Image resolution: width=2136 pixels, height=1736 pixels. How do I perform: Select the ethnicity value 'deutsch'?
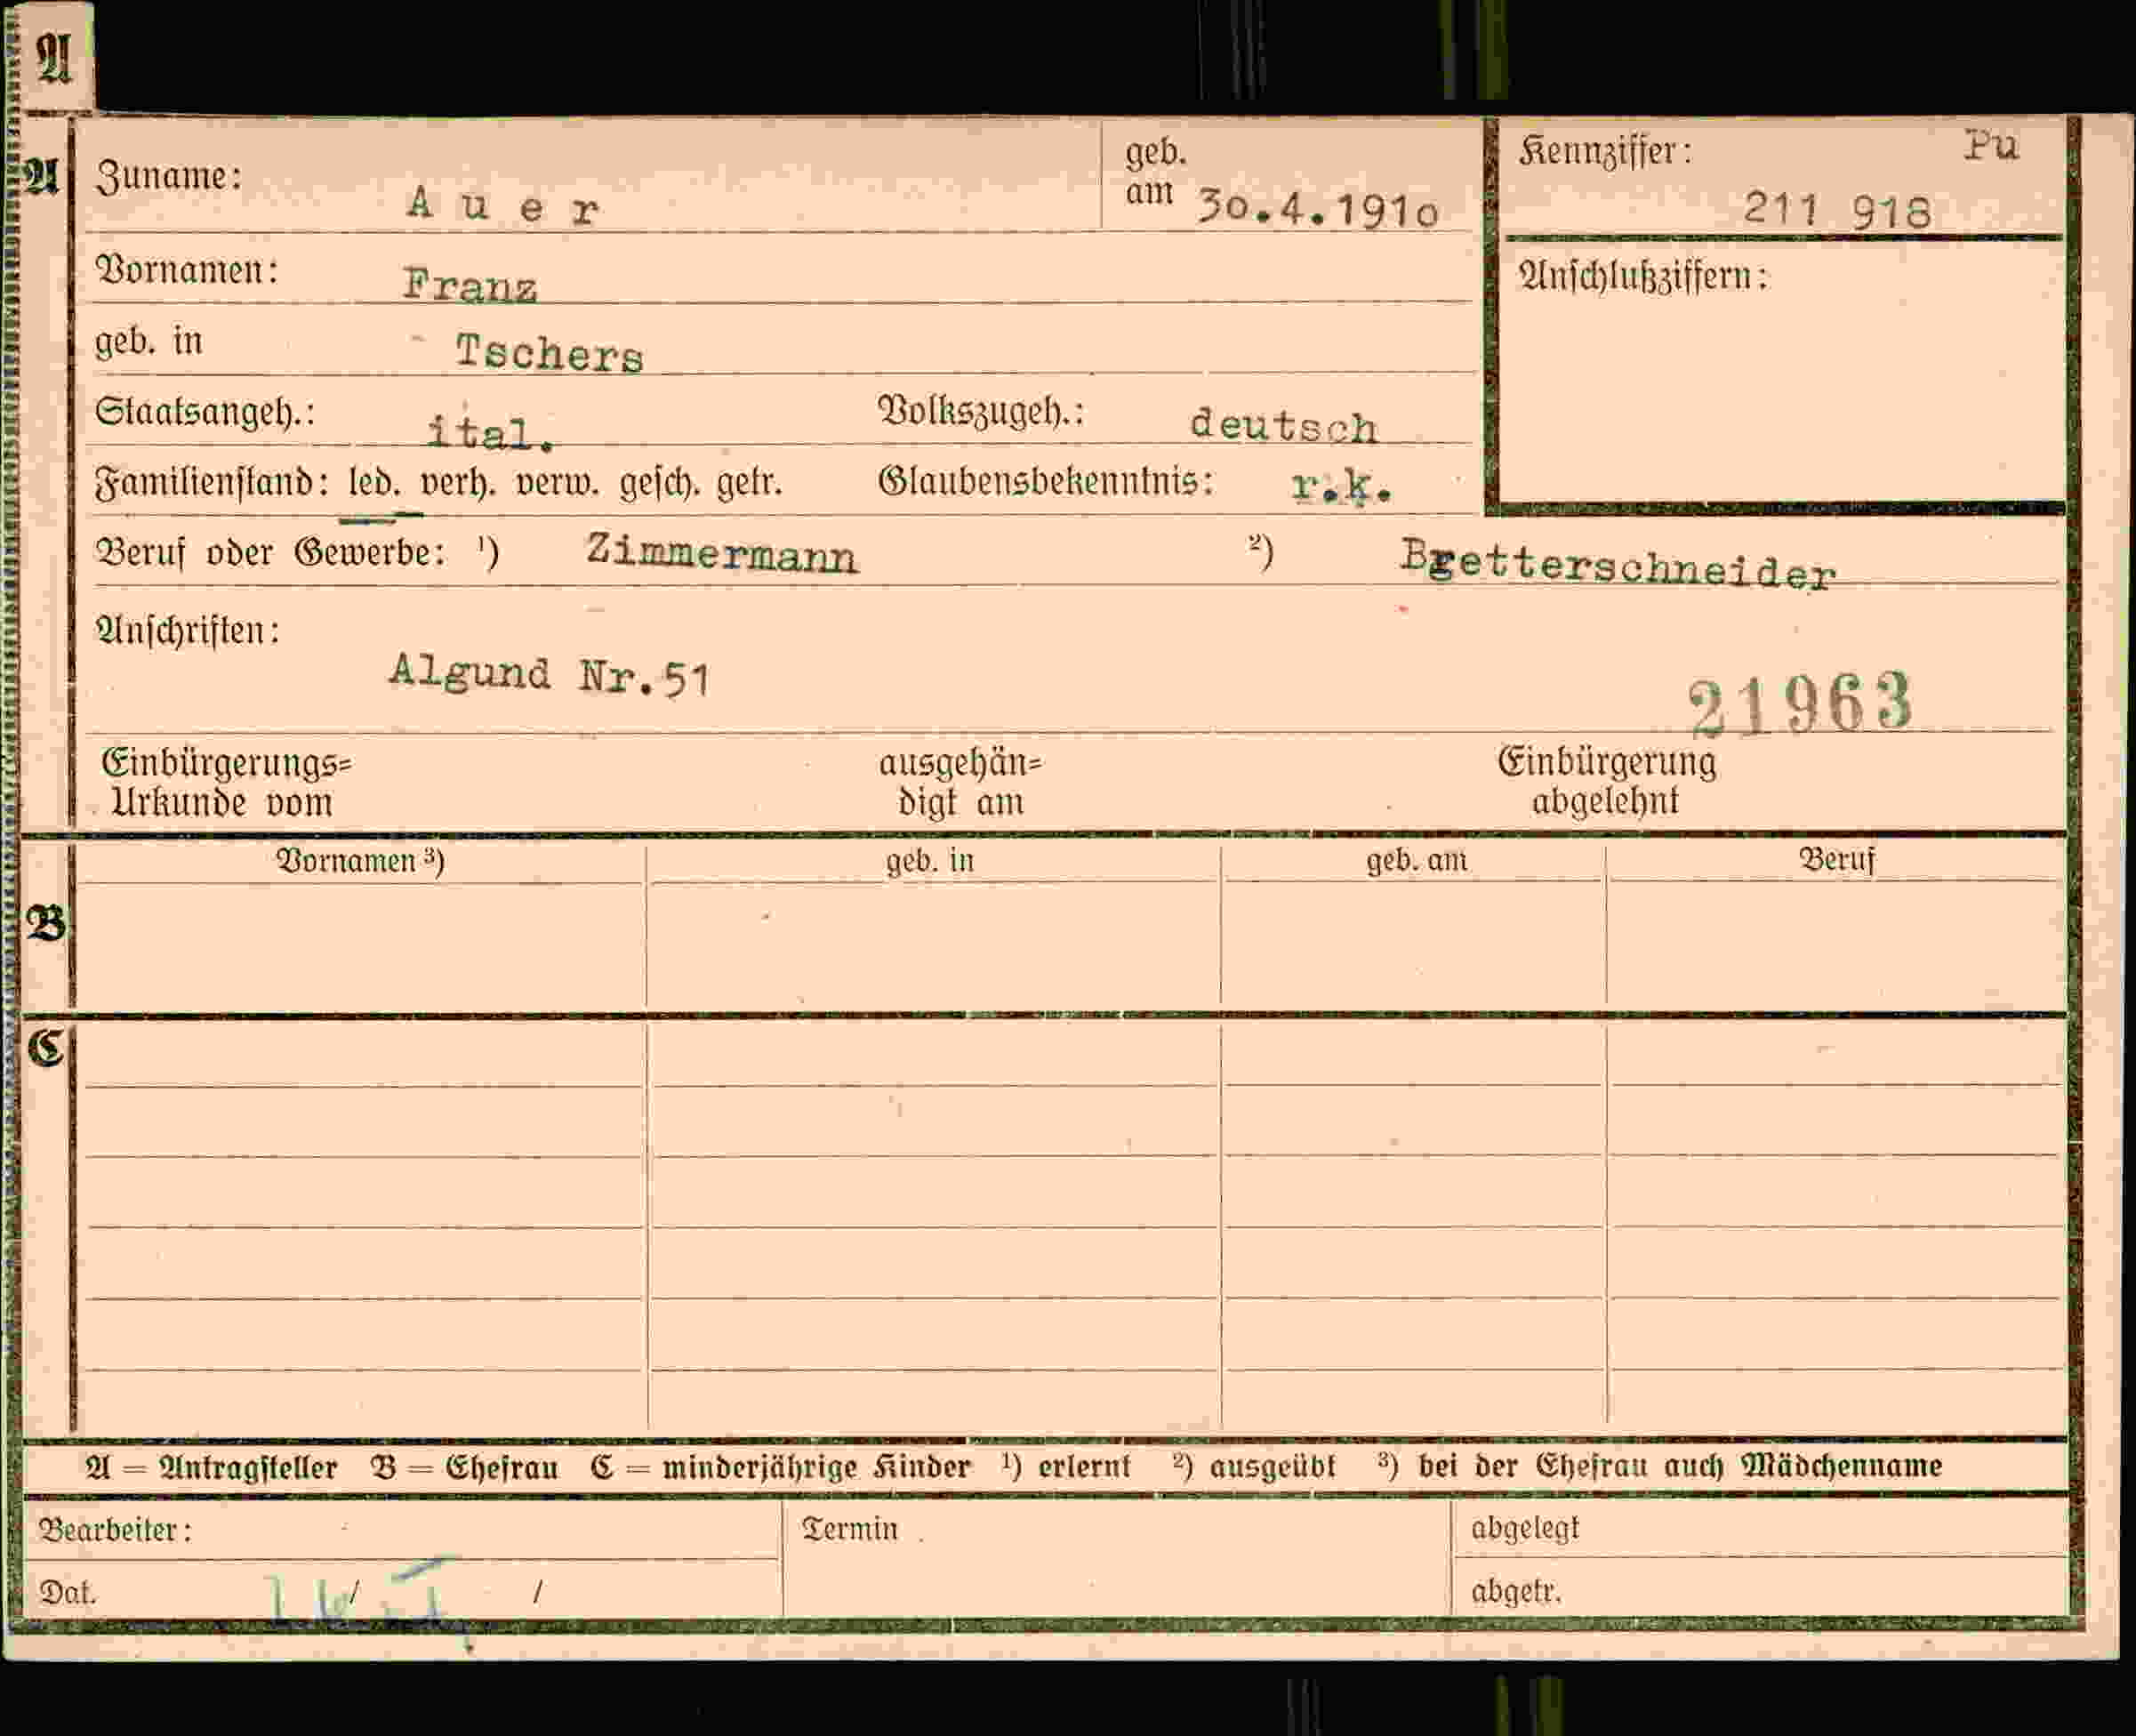pyautogui.click(x=1283, y=425)
